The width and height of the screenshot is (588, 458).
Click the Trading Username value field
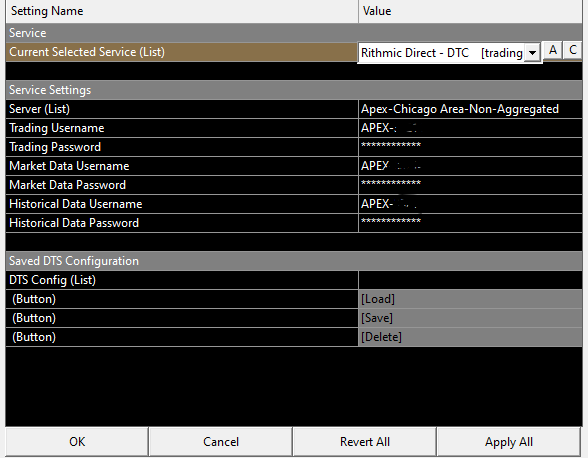(x=470, y=128)
